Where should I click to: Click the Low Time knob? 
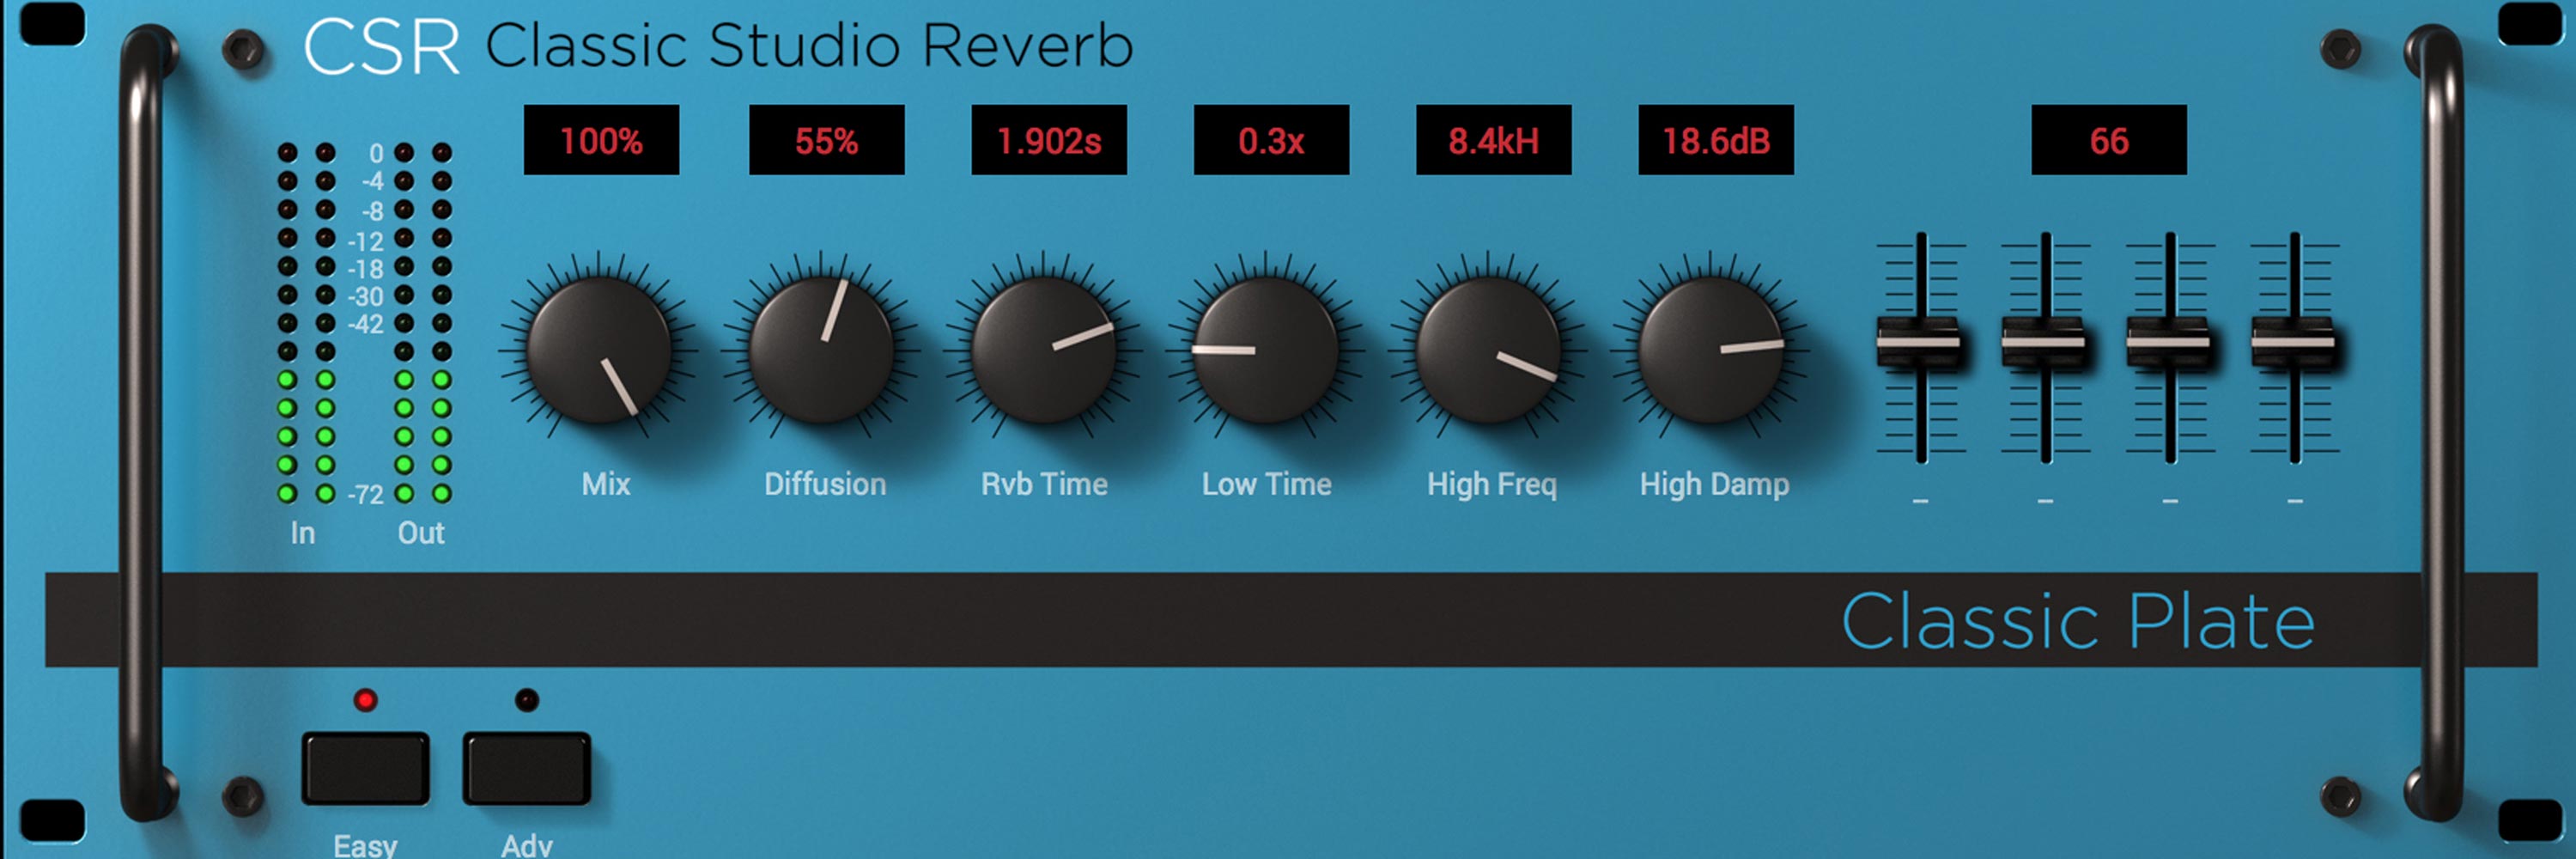point(1266,350)
